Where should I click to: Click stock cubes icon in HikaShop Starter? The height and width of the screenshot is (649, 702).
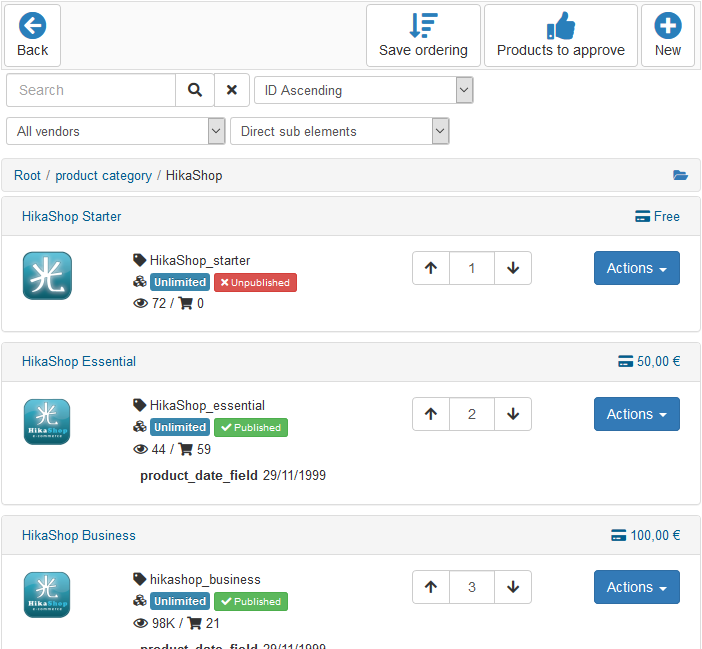click(x=140, y=282)
